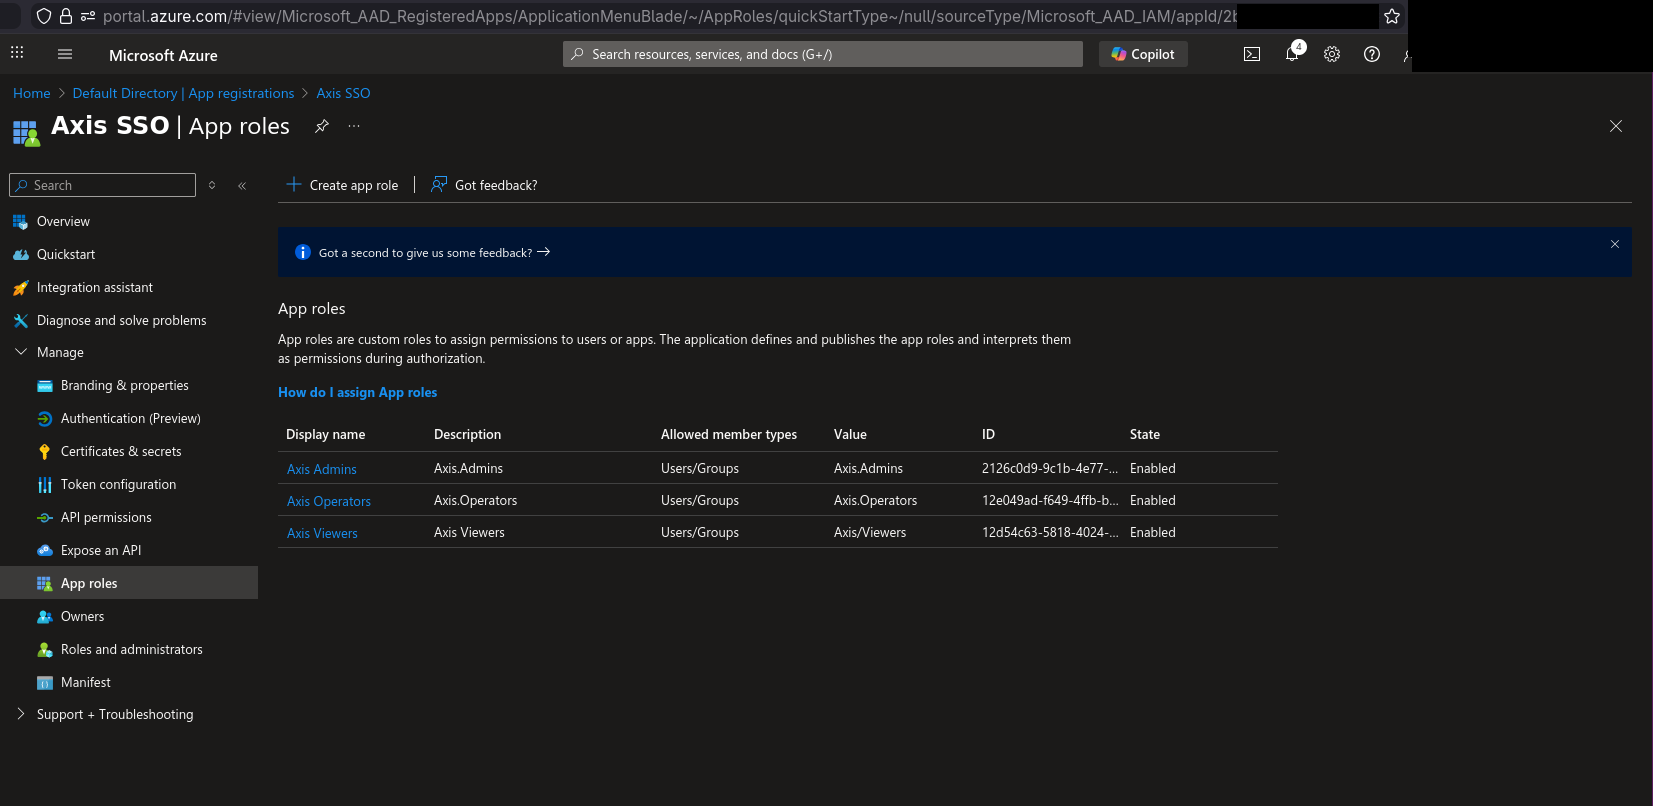Collapse the side menu with double chevron
This screenshot has width=1653, height=806.
point(242,185)
